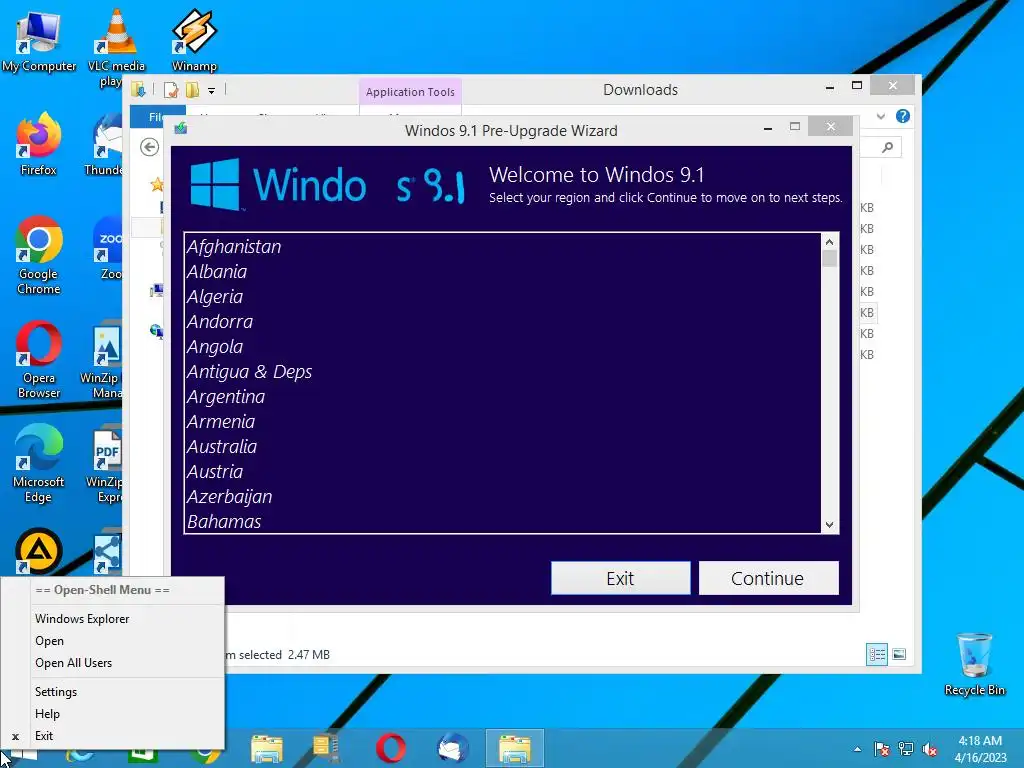Image resolution: width=1024 pixels, height=768 pixels.
Task: Select Azerbaijan in the region list
Action: click(x=503, y=497)
